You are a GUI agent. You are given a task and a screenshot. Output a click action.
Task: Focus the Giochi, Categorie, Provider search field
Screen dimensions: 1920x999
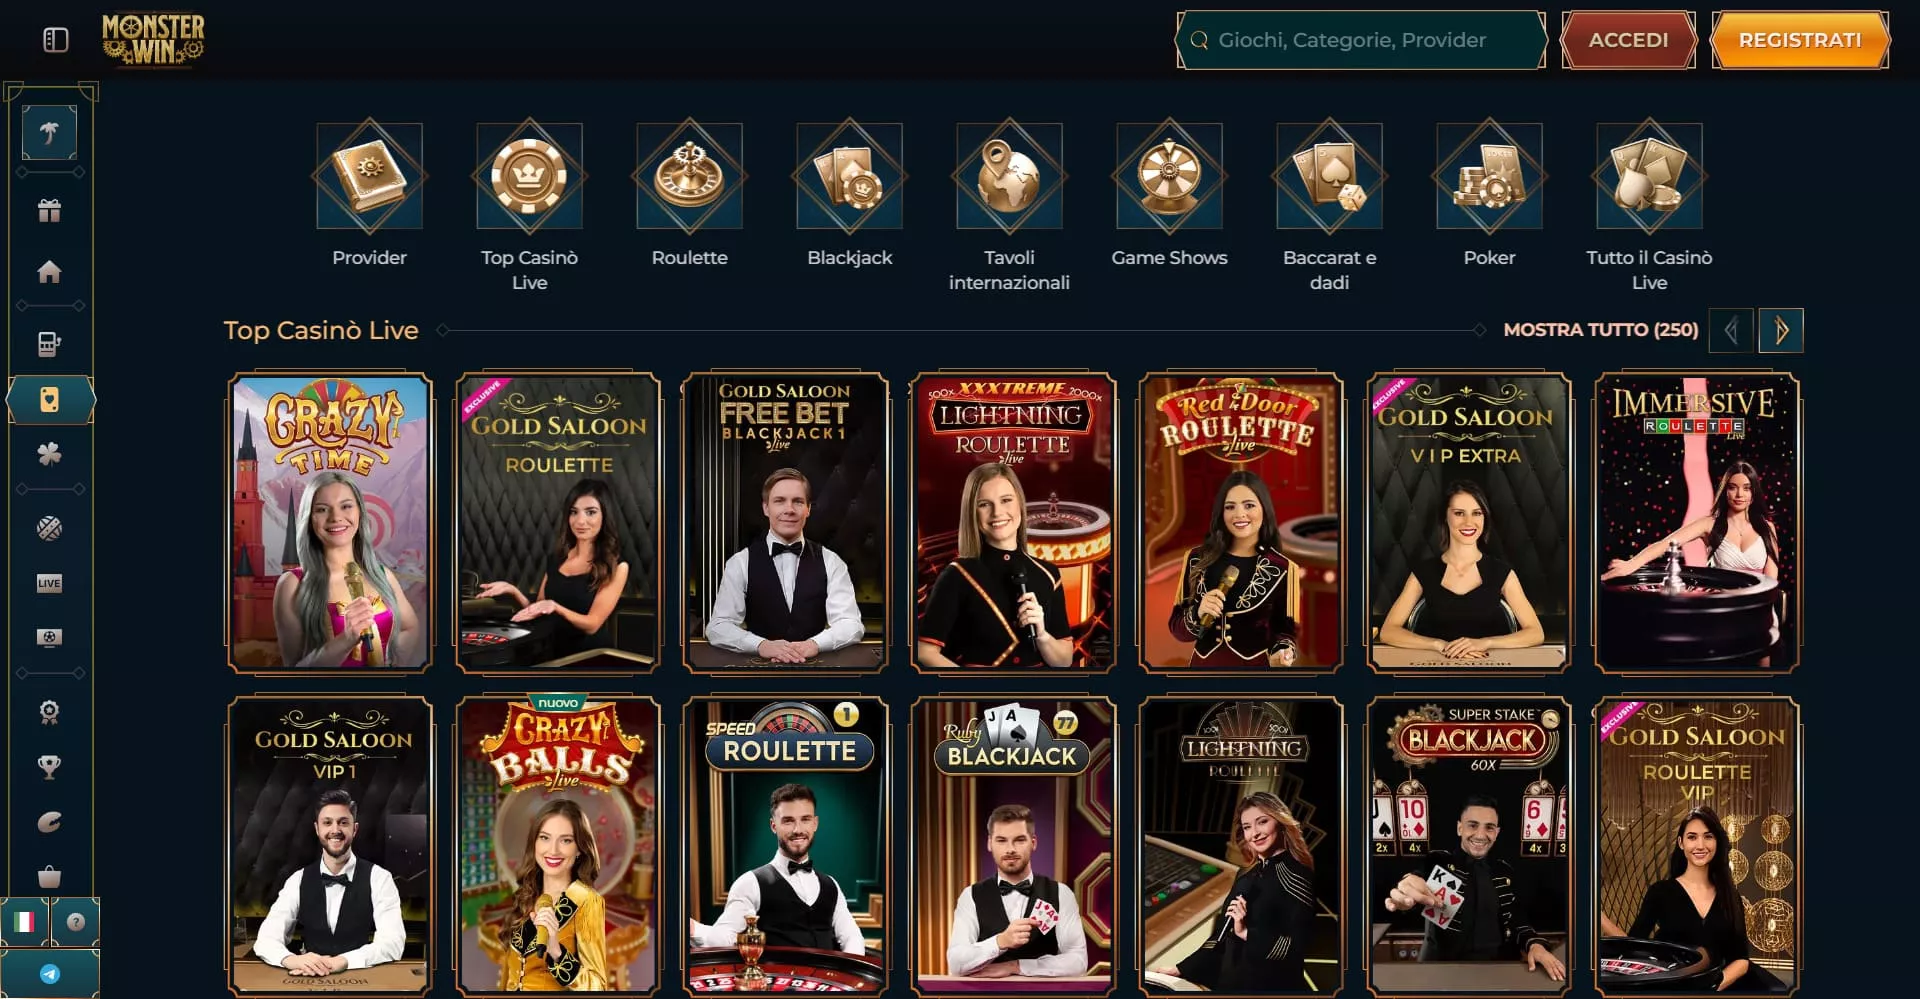[x=1361, y=40]
